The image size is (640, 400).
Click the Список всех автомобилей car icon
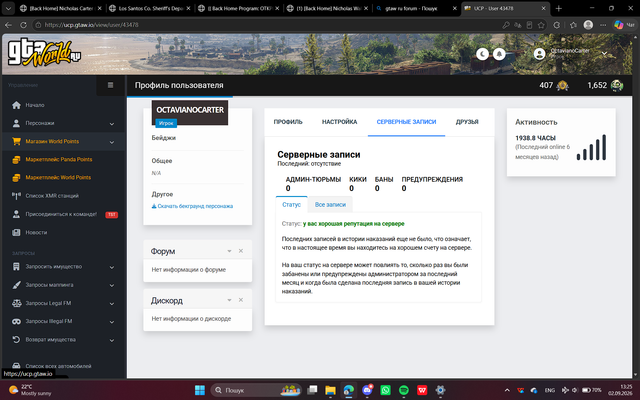(16, 366)
